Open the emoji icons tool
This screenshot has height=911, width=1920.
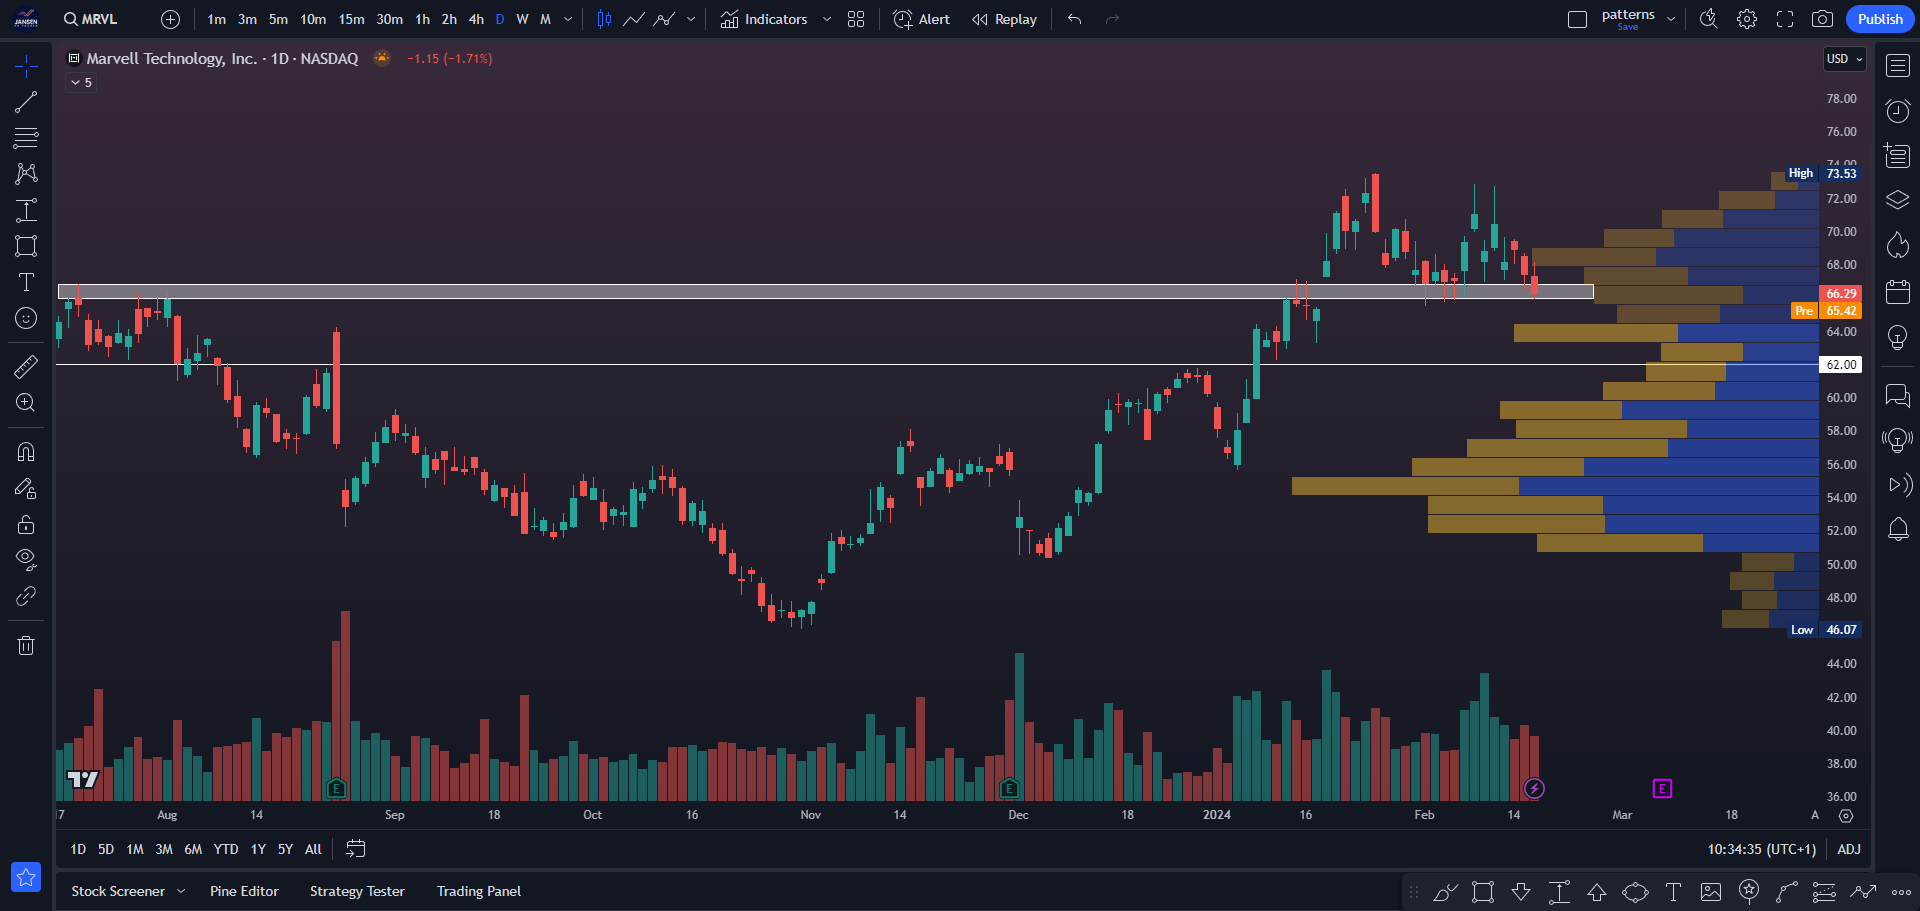point(26,318)
